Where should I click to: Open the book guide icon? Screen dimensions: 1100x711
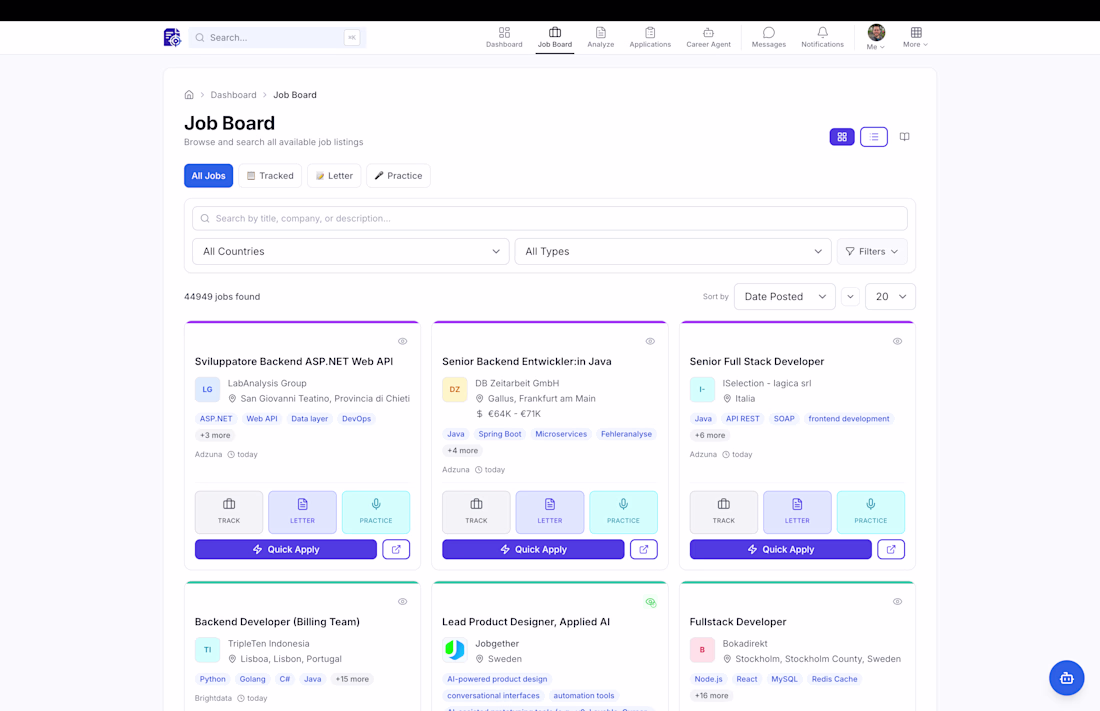click(904, 137)
